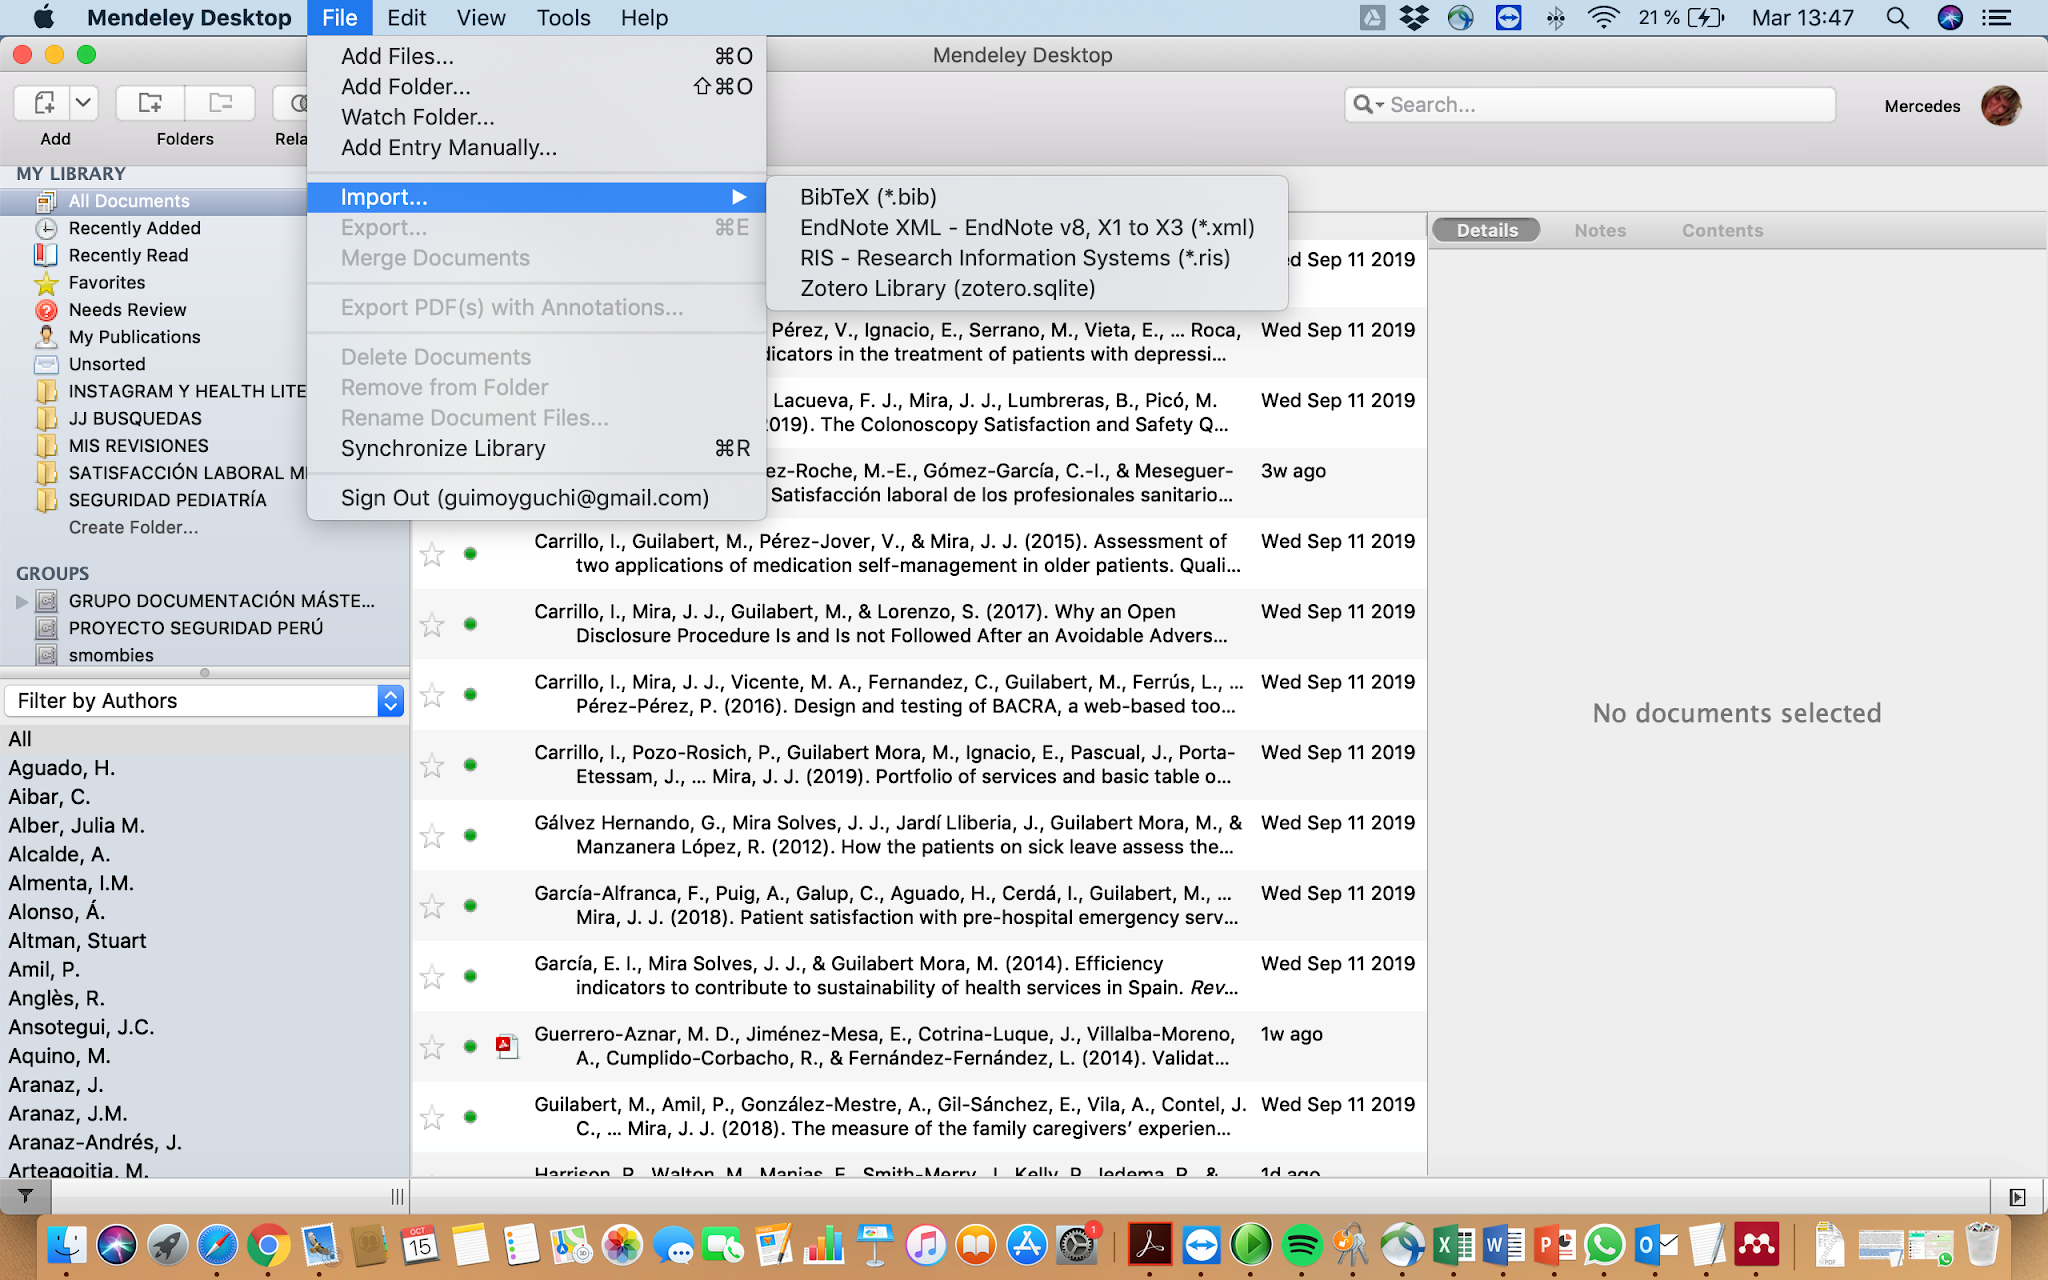Select Synchronize Library menu item
Image resolution: width=2048 pixels, height=1280 pixels.
(x=443, y=448)
